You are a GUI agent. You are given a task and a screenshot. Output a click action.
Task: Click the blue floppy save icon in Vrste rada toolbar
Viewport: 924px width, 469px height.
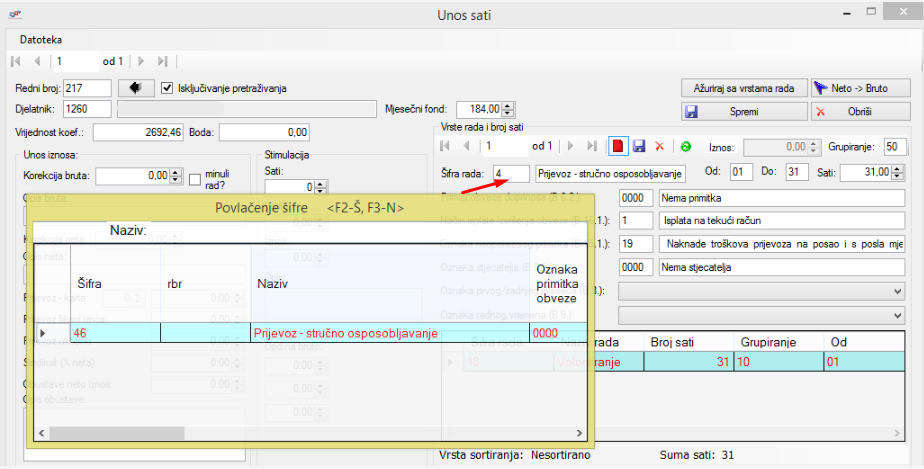[639, 146]
